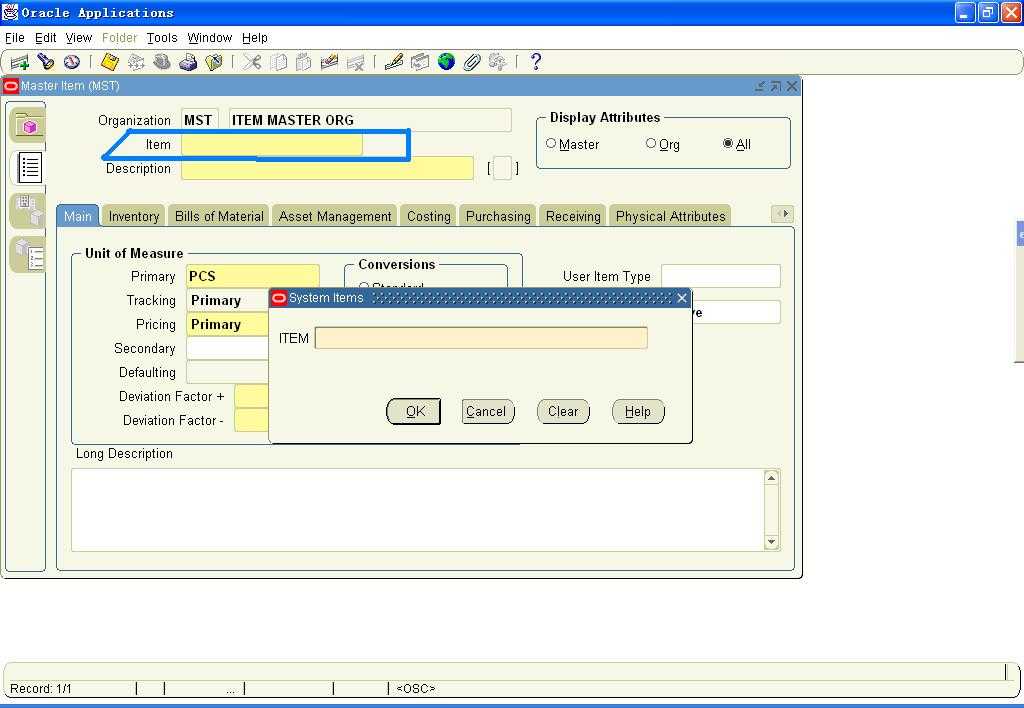Viewport: 1024px width, 708px height.
Task: Click the Description field
Action: 327,169
